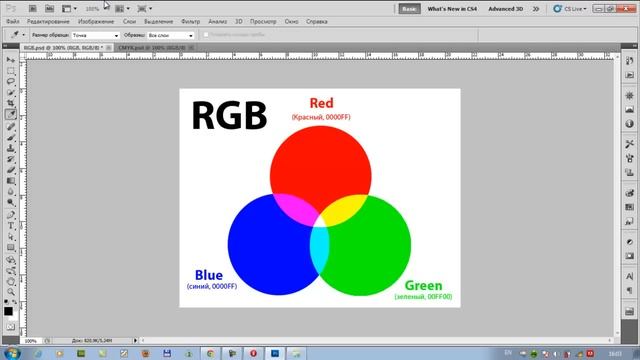Launch Mini Bridge from the application bar
Screen dimensions: 640x360
[49, 8]
